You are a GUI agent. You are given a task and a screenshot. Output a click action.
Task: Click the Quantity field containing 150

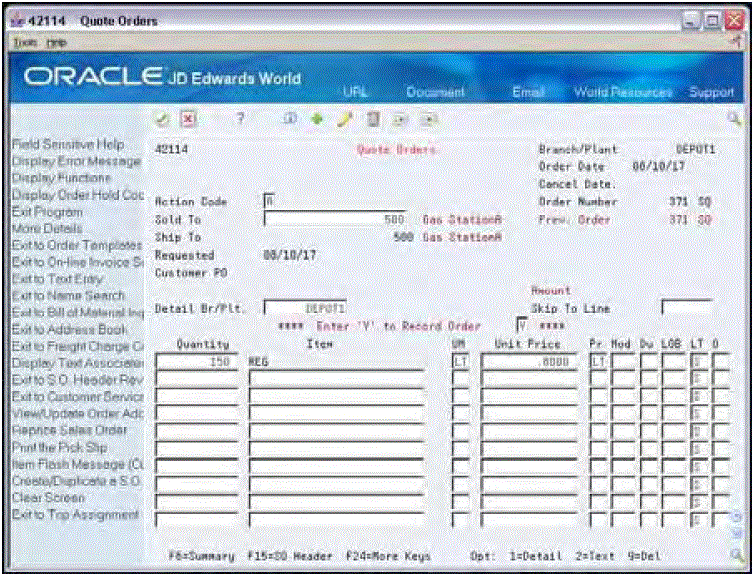(196, 362)
